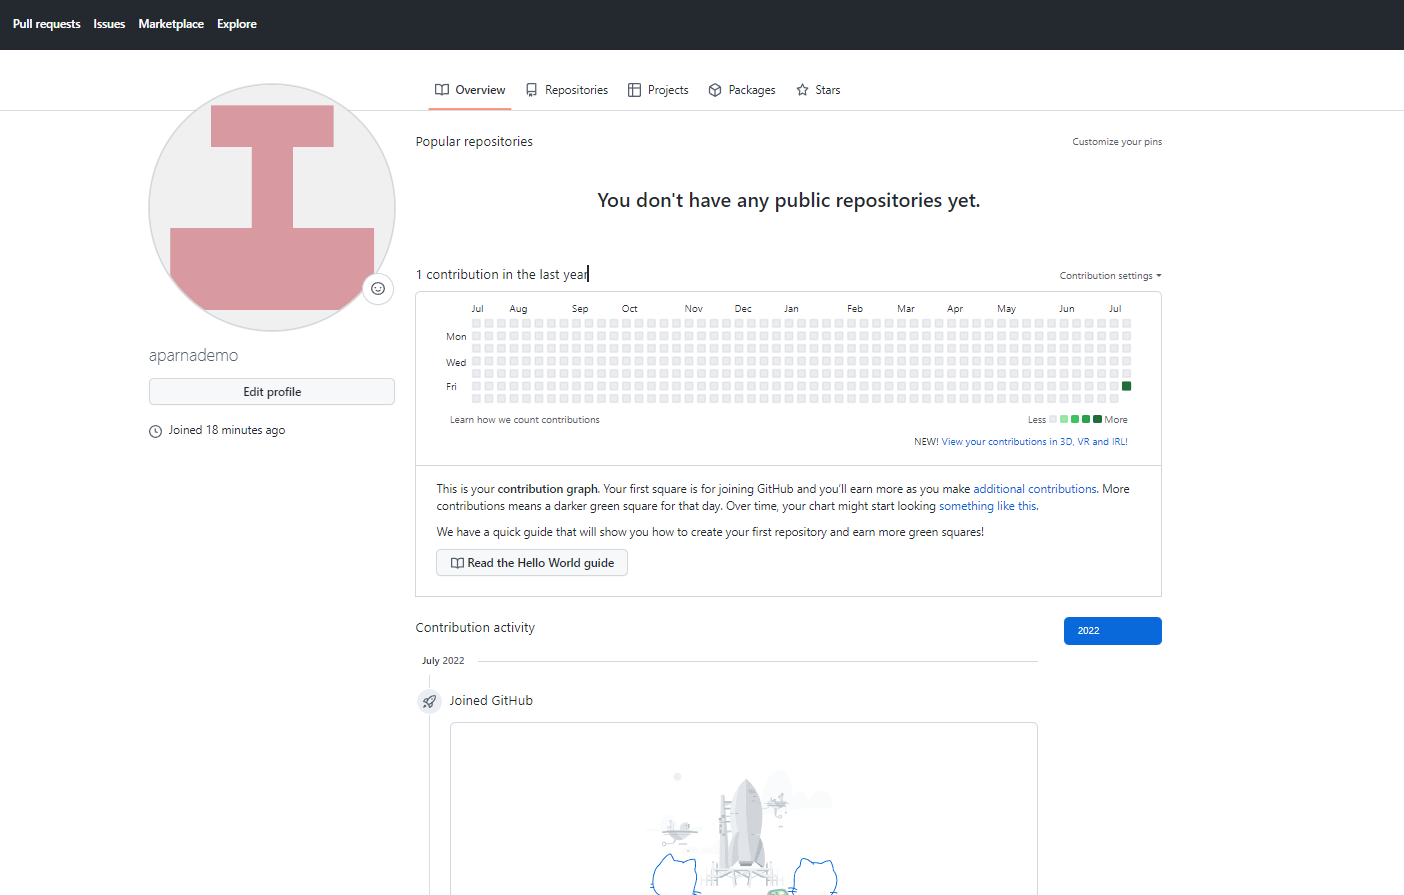Open Customize your pins
This screenshot has height=895, width=1404.
point(1117,141)
